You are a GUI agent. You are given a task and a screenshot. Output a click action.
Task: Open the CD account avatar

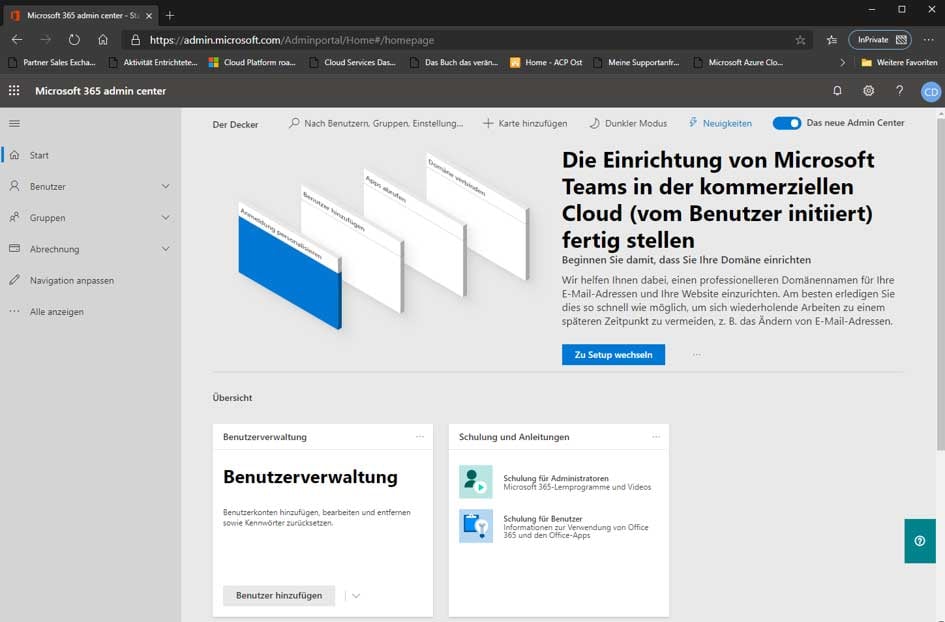pyautogui.click(x=931, y=92)
